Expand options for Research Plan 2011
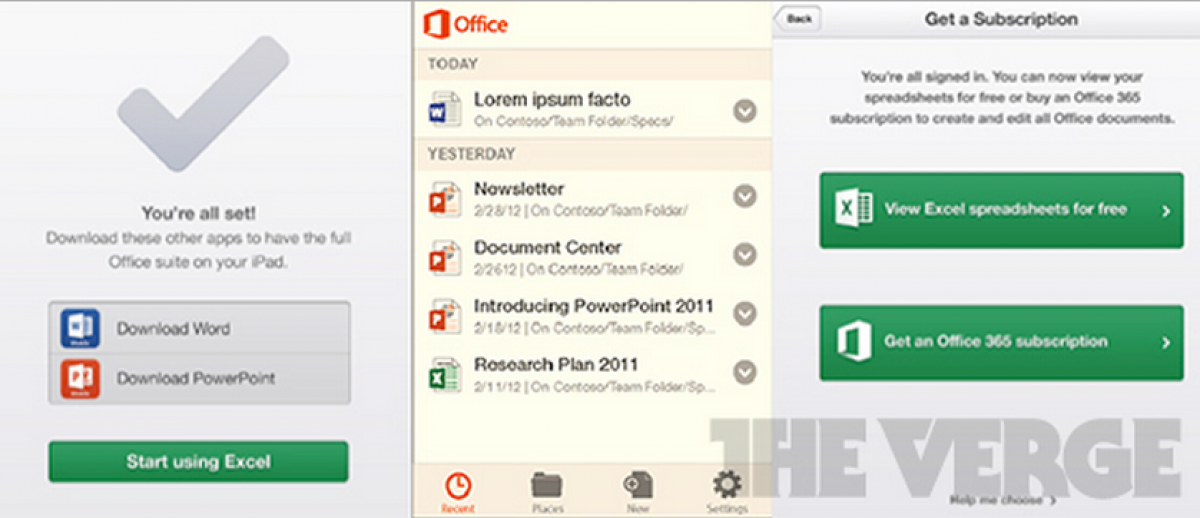 click(744, 373)
